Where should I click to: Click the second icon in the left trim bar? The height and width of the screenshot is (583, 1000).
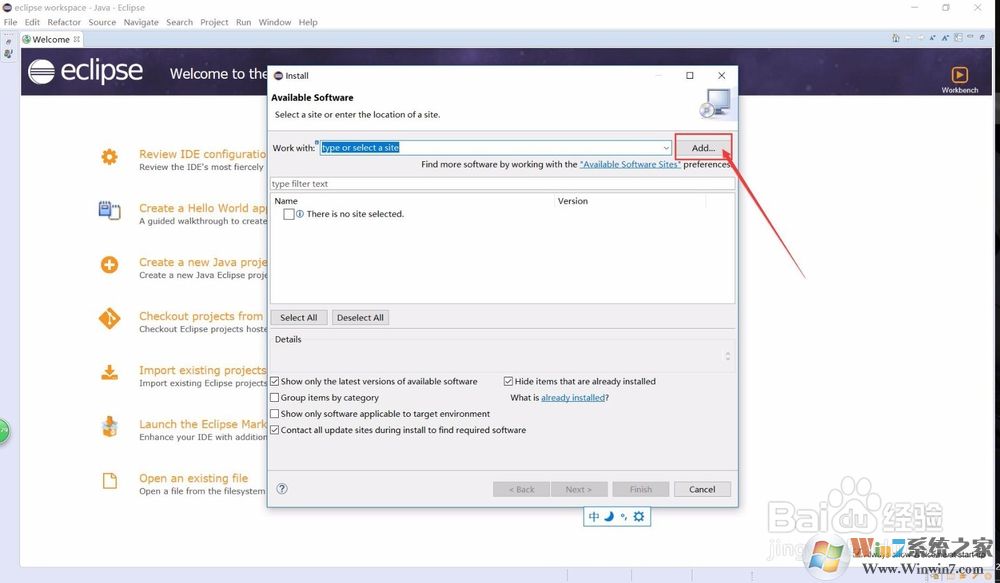8,54
